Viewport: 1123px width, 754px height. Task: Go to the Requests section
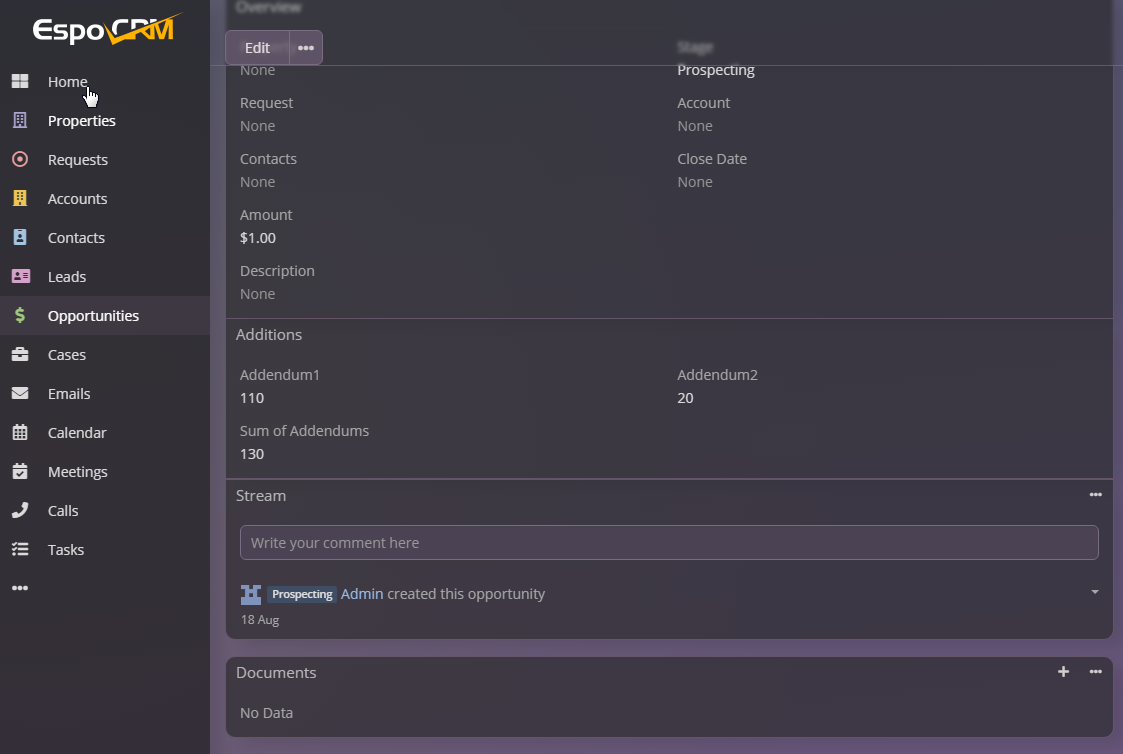105,159
